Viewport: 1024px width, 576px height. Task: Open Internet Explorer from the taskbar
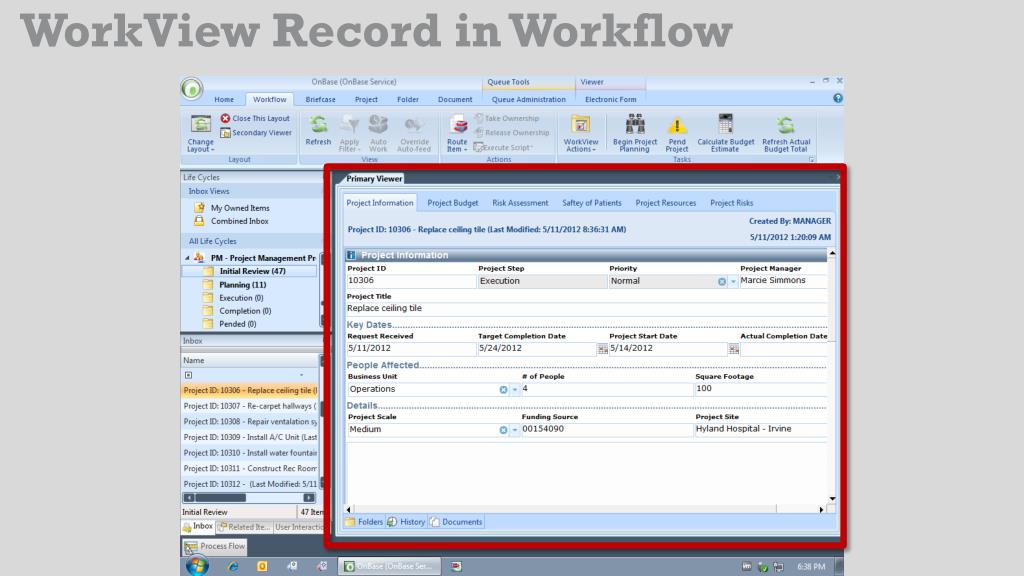pyautogui.click(x=232, y=566)
